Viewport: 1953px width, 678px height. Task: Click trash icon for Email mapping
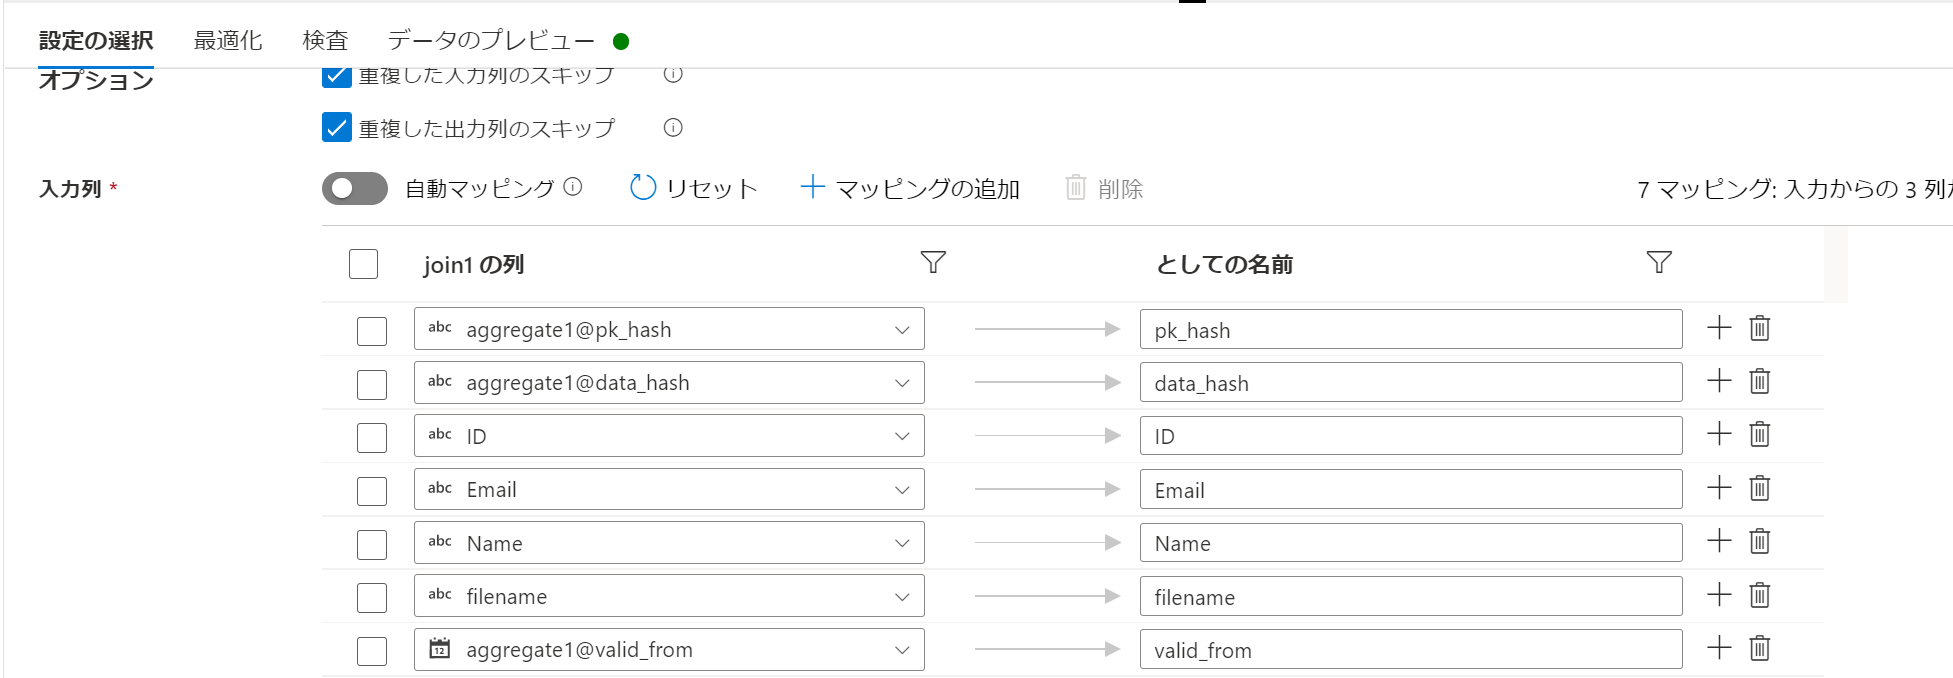click(x=1760, y=488)
